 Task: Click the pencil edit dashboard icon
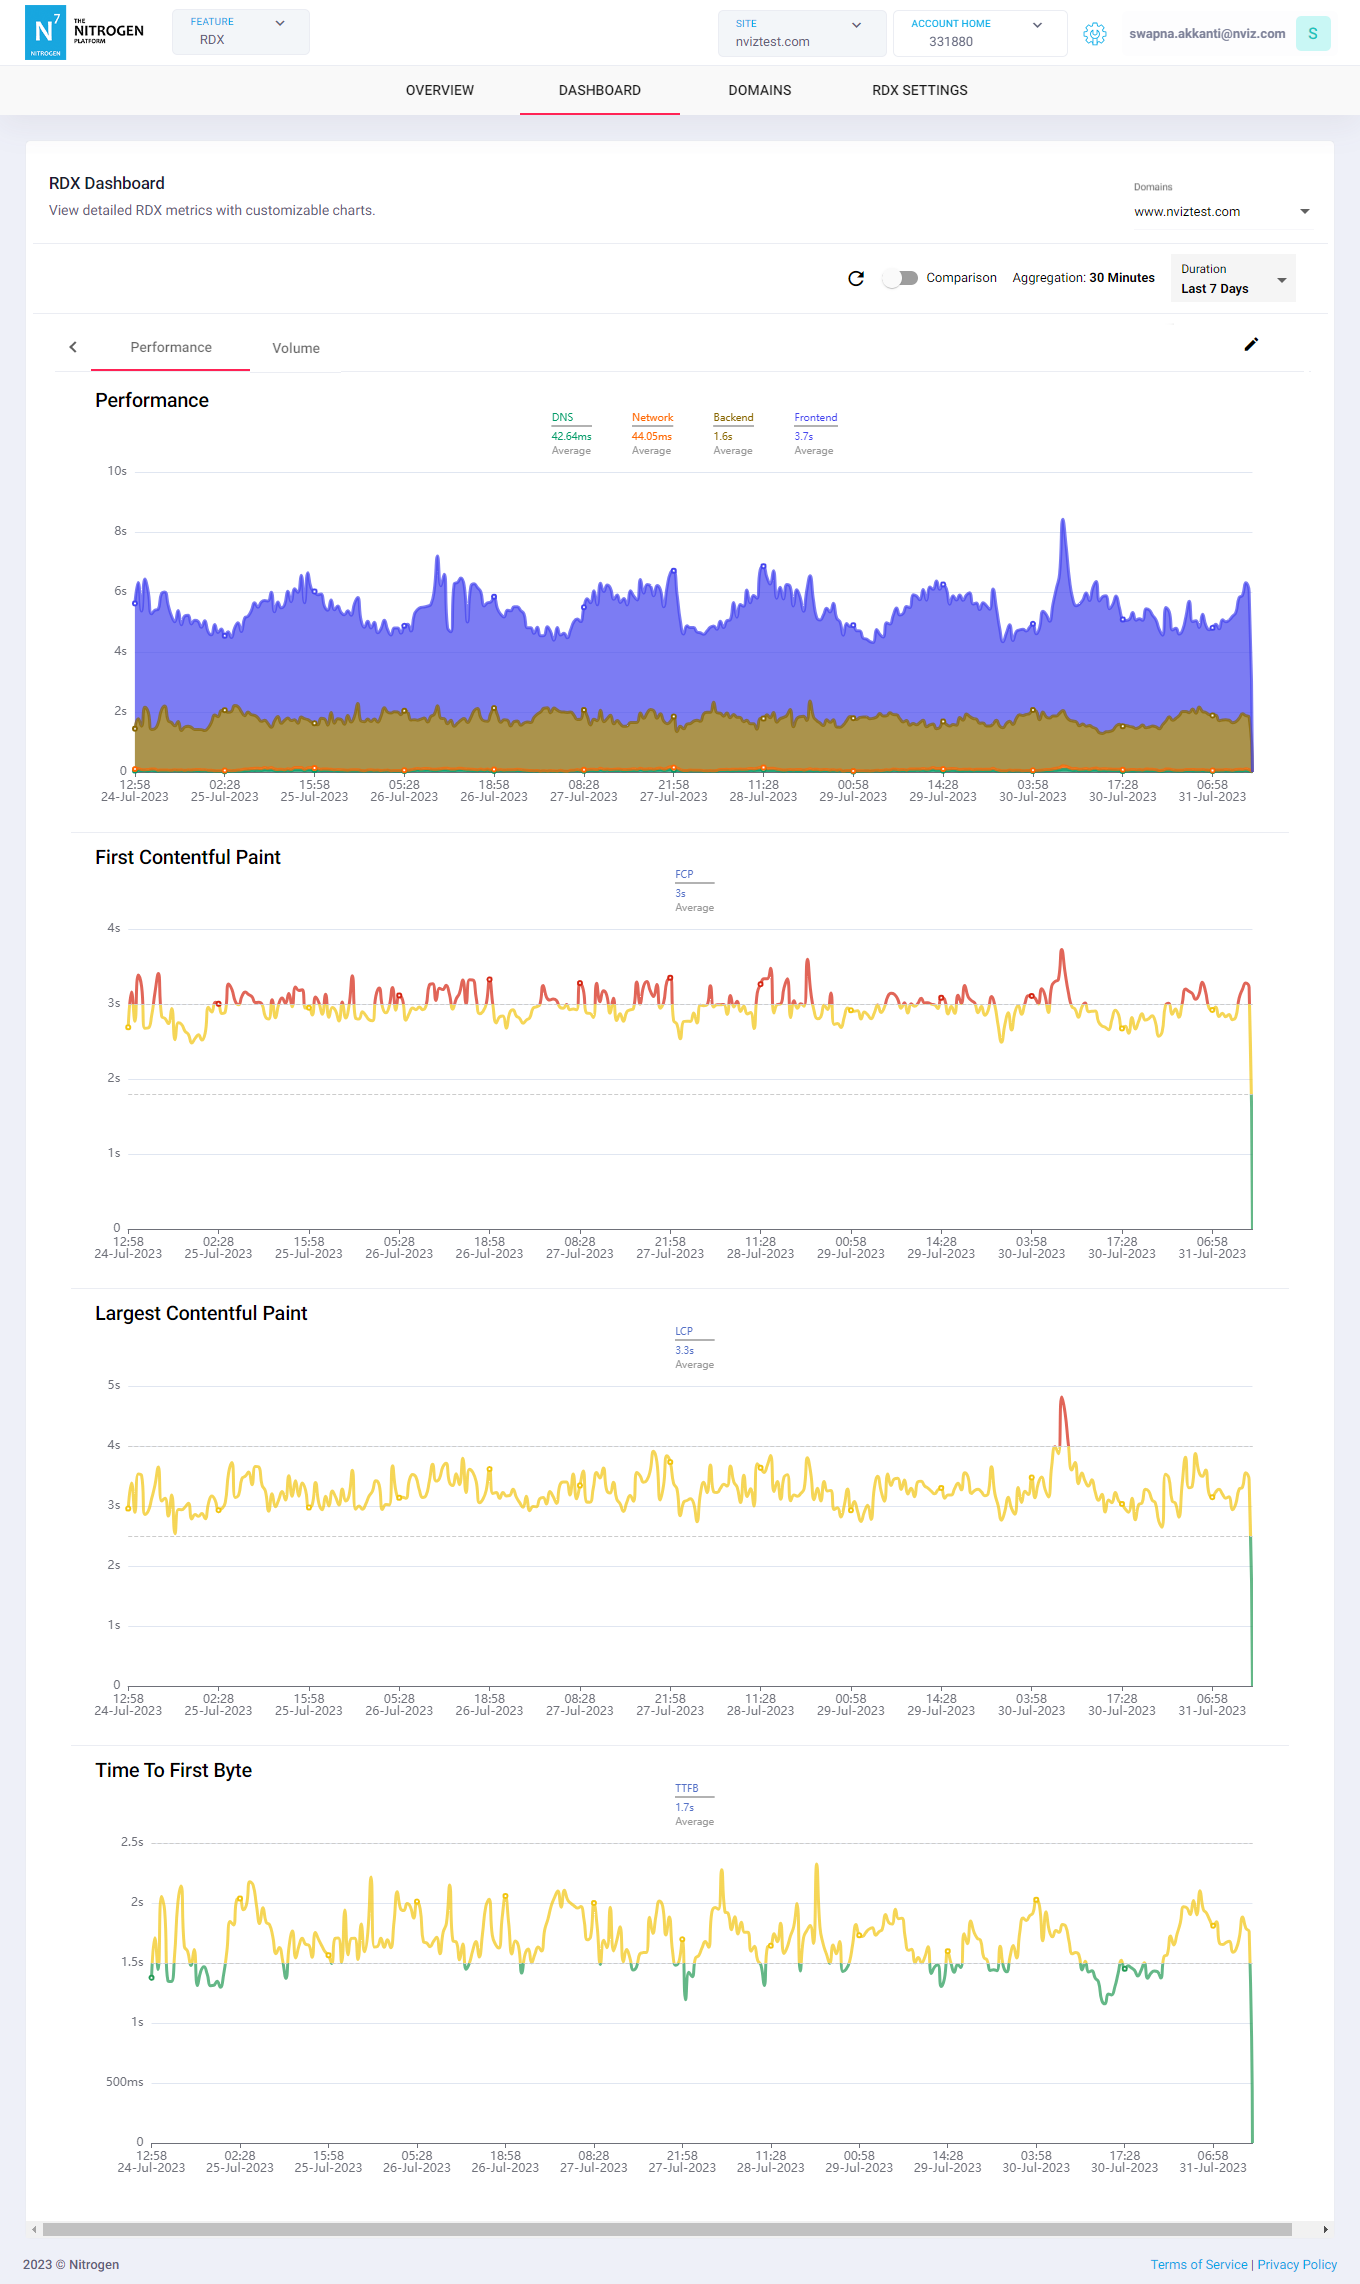click(1251, 345)
